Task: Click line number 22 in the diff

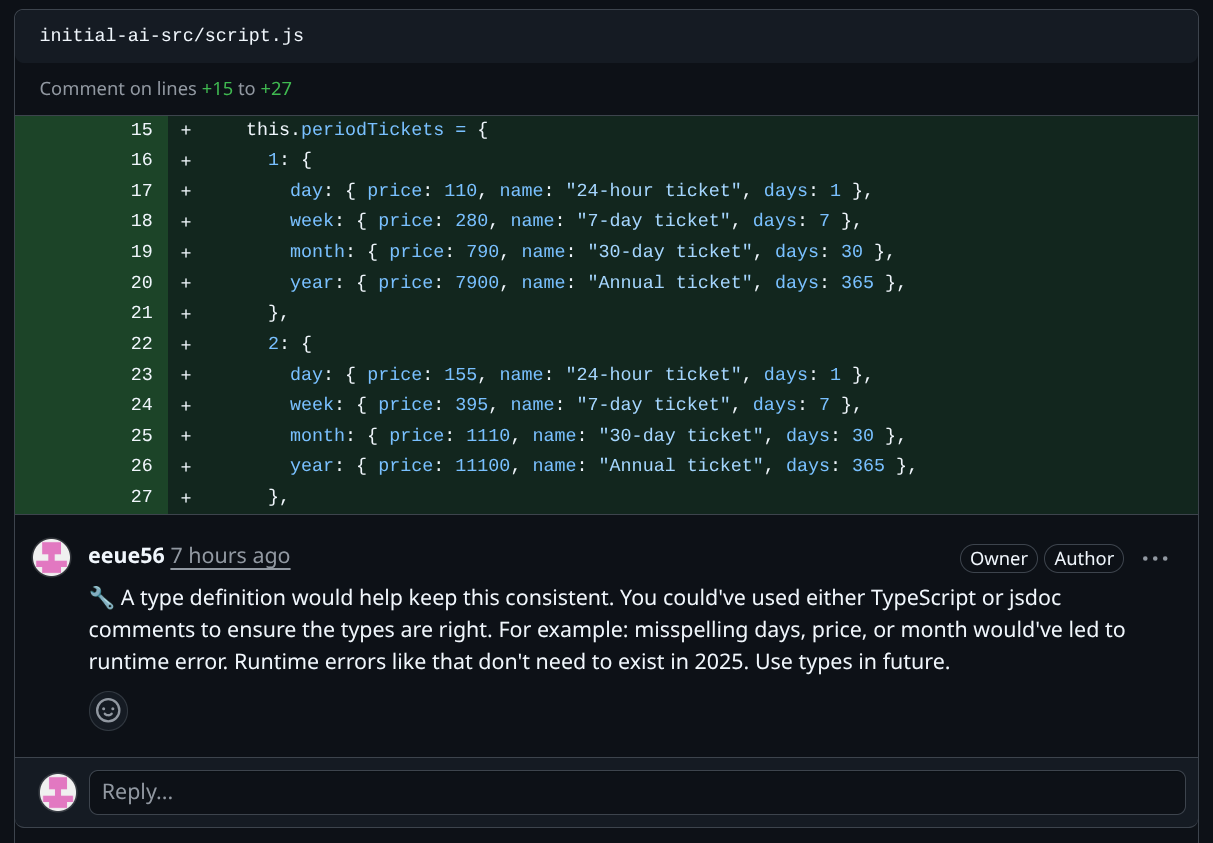Action: [x=142, y=344]
